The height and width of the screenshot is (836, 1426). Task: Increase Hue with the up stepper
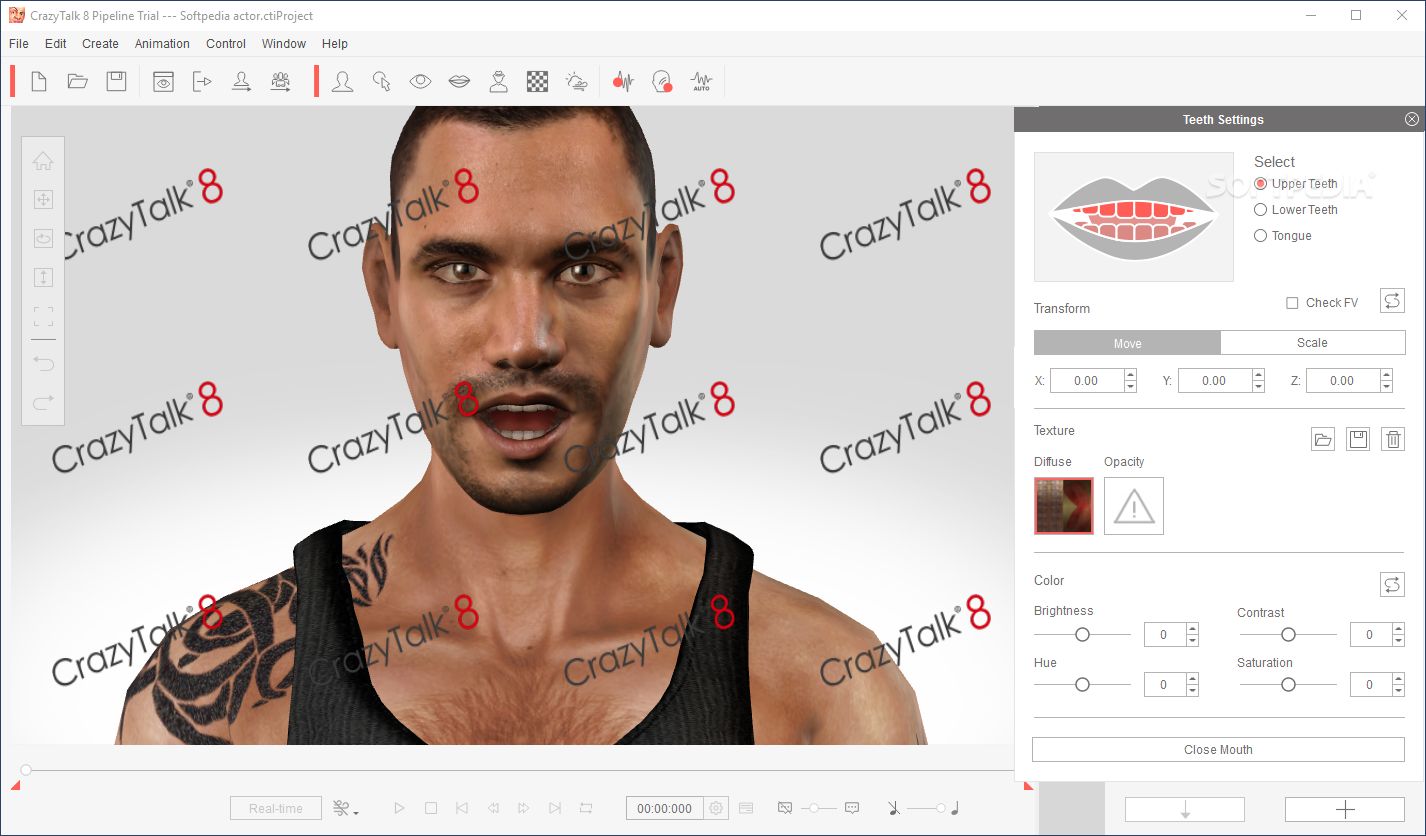[1192, 679]
